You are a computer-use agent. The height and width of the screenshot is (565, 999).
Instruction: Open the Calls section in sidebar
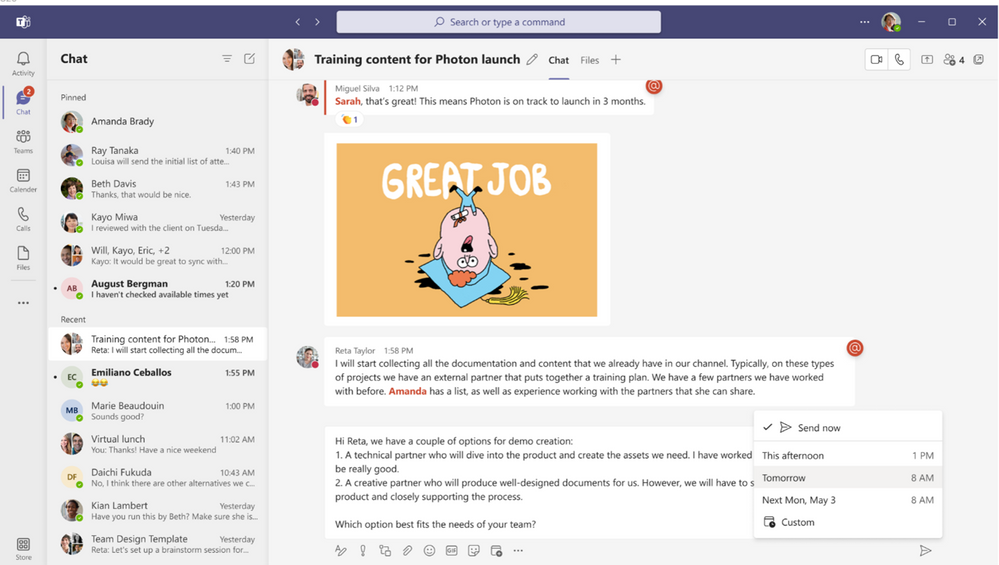click(23, 219)
